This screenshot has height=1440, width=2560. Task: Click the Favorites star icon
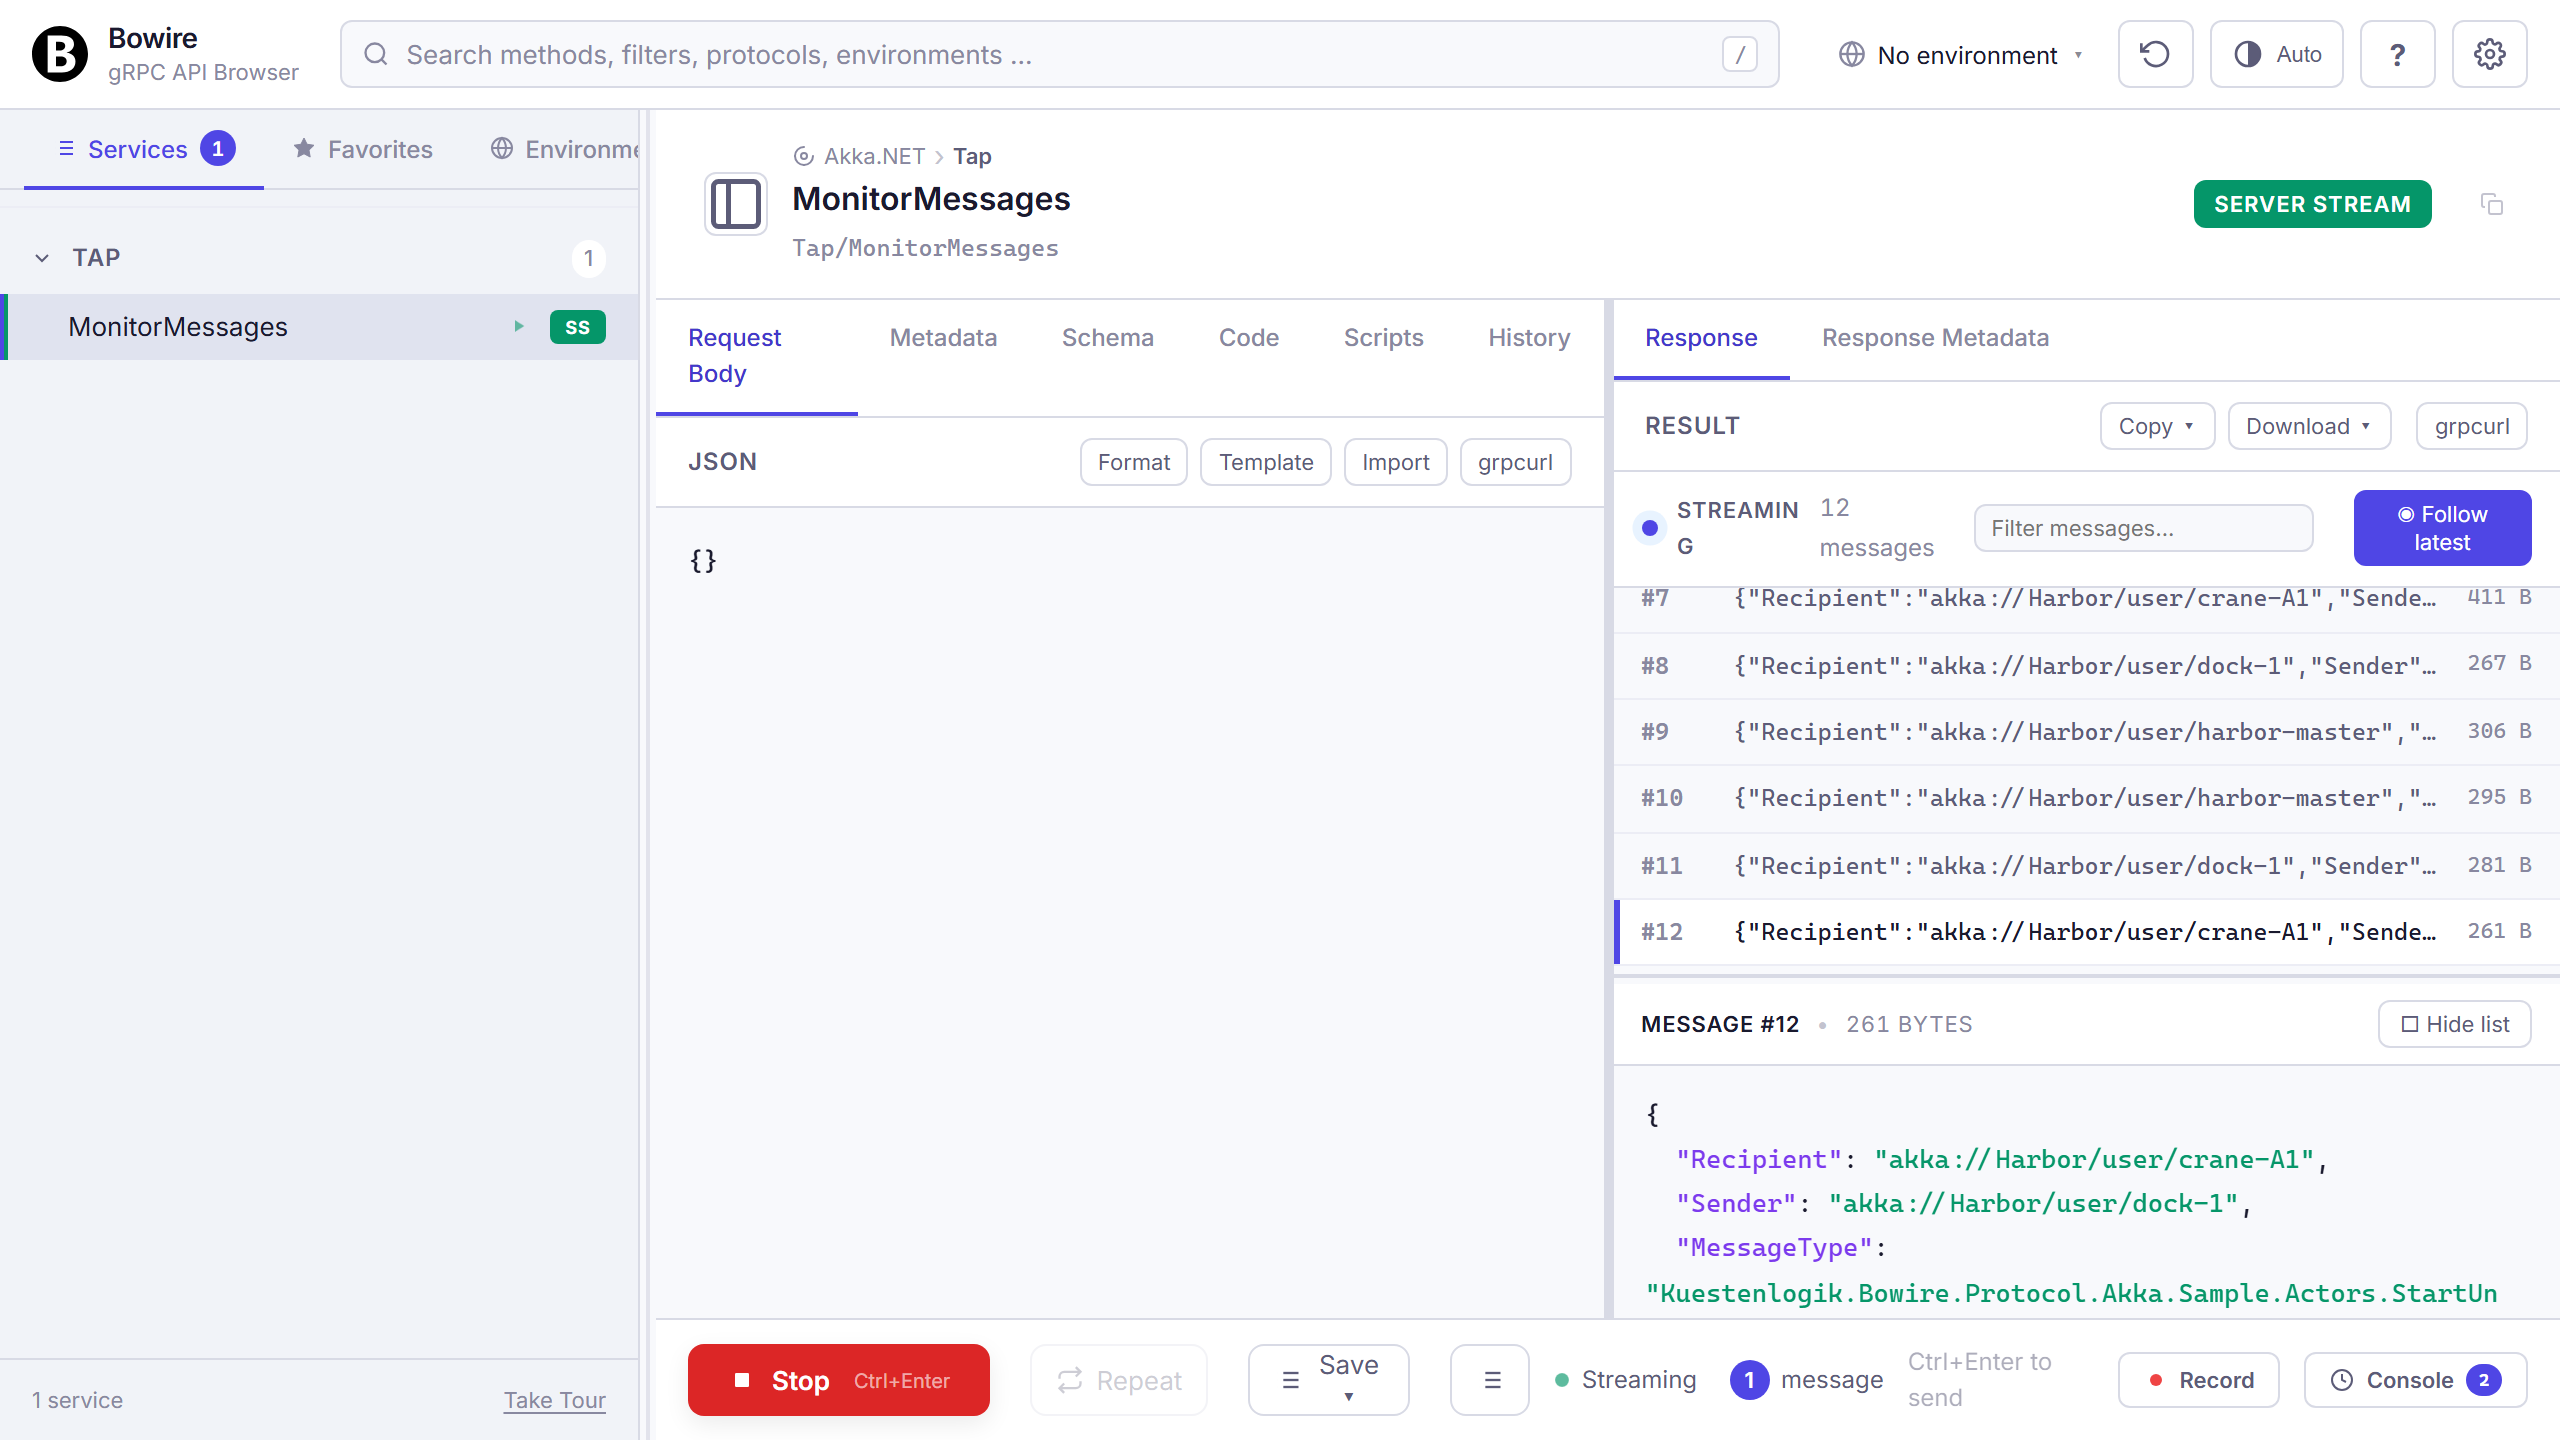click(x=304, y=149)
